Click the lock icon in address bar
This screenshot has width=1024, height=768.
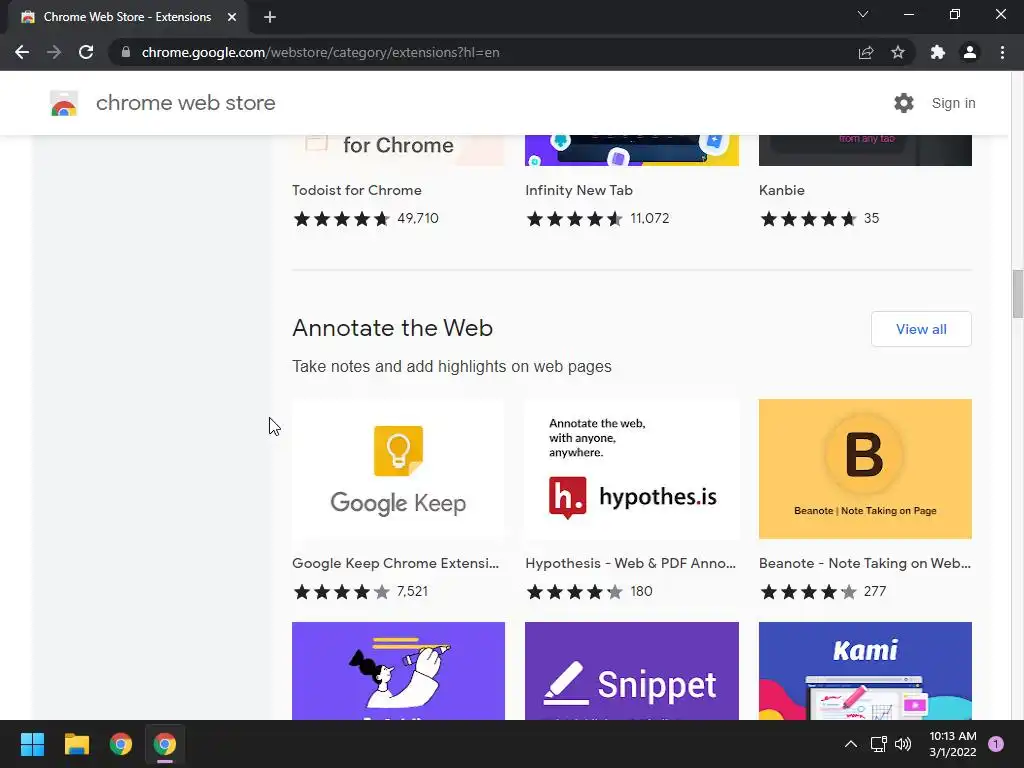pyautogui.click(x=126, y=52)
